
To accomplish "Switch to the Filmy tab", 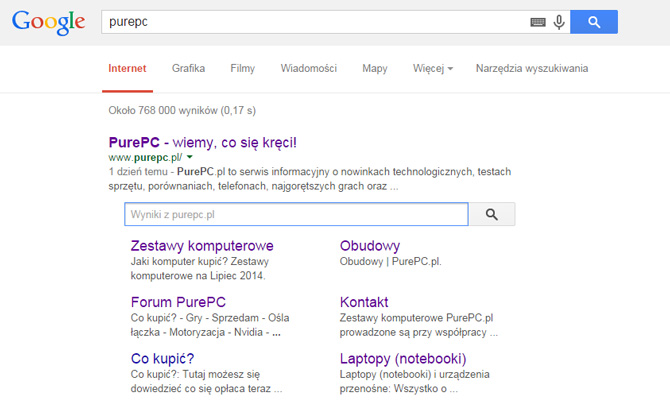I will [242, 68].
